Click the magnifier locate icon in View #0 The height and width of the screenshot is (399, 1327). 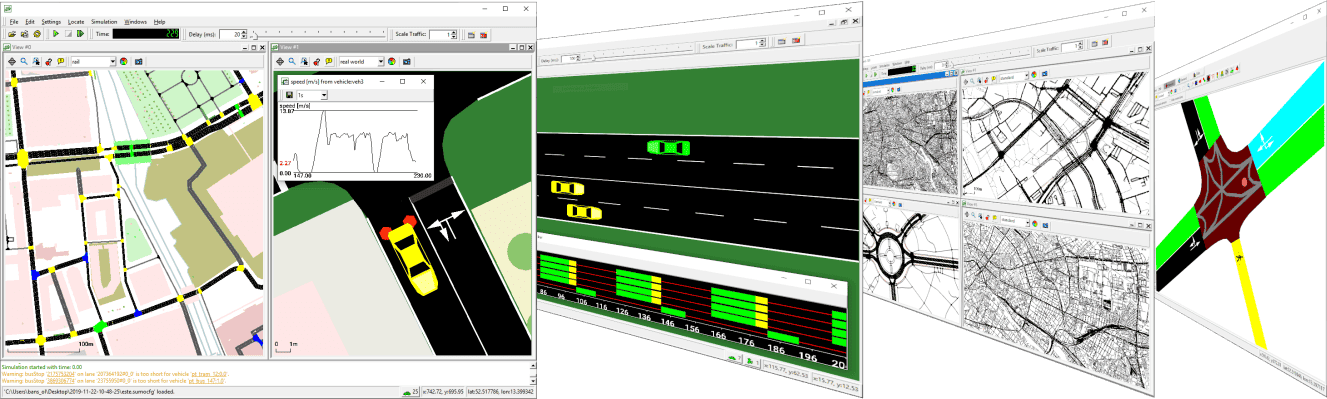click(24, 61)
